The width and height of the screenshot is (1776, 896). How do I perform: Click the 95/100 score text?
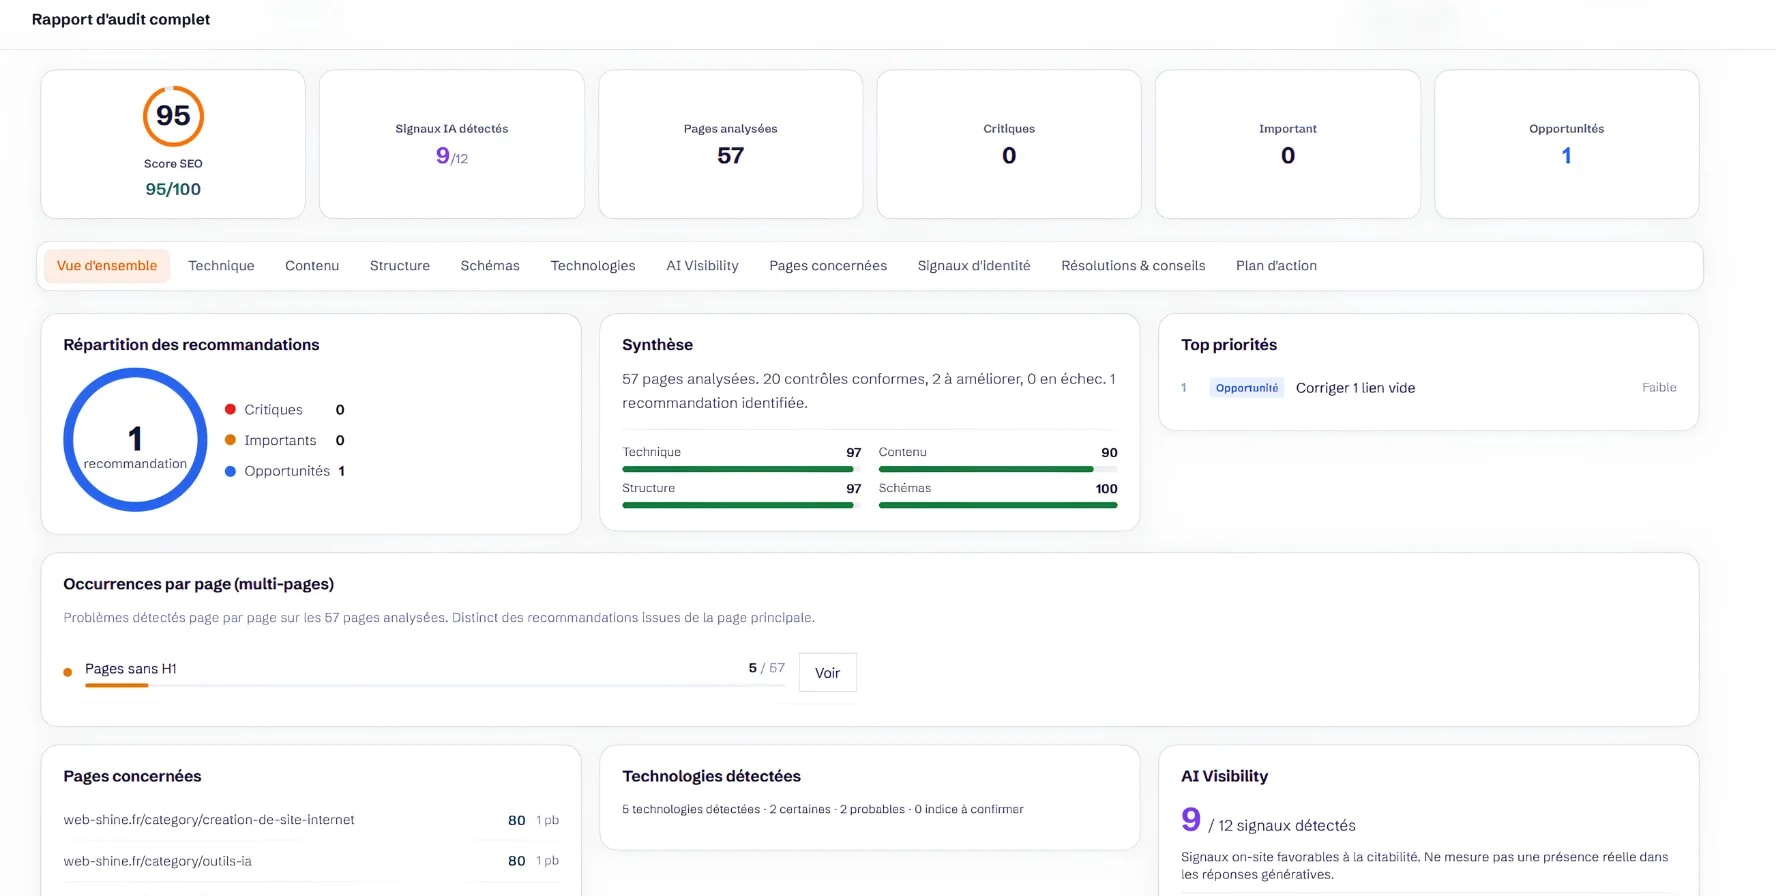coord(173,189)
